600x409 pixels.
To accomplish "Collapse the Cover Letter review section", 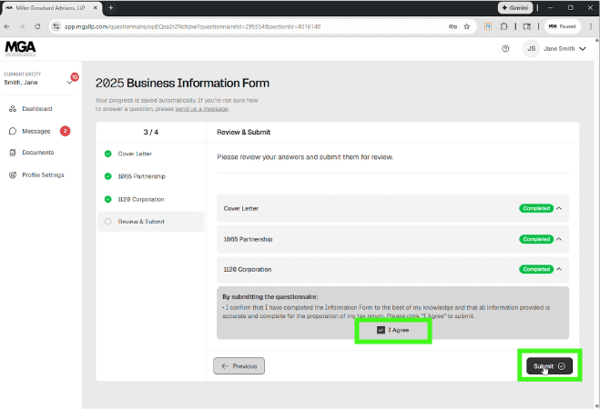I will (x=558, y=209).
